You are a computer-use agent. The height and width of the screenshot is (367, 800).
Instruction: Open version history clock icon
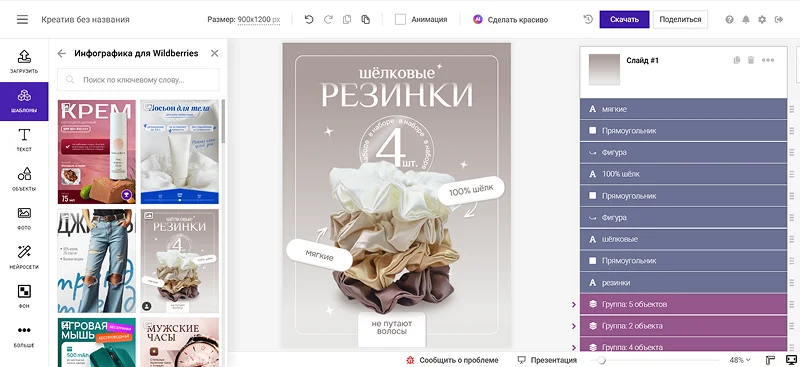(588, 19)
